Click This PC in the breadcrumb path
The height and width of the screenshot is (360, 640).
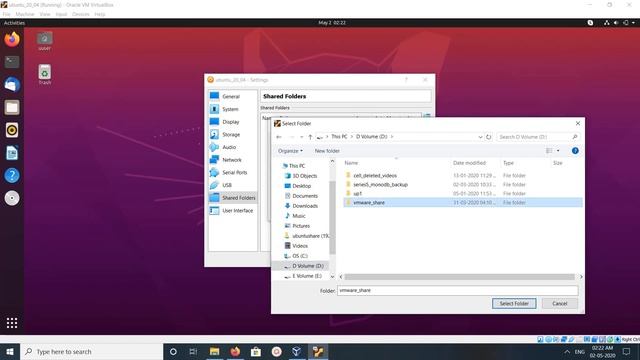[x=339, y=137]
